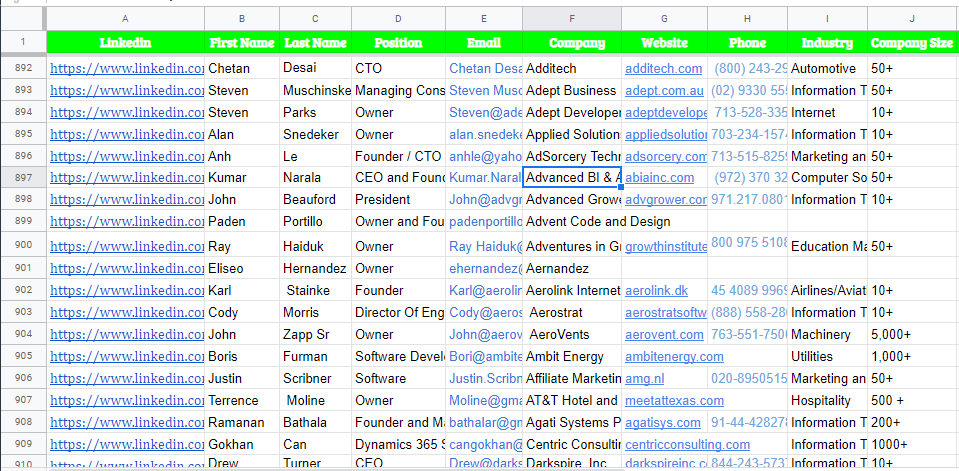The height and width of the screenshot is (471, 959).
Task: Open LinkedIn link in Boris Furman's row
Action: [x=127, y=356]
